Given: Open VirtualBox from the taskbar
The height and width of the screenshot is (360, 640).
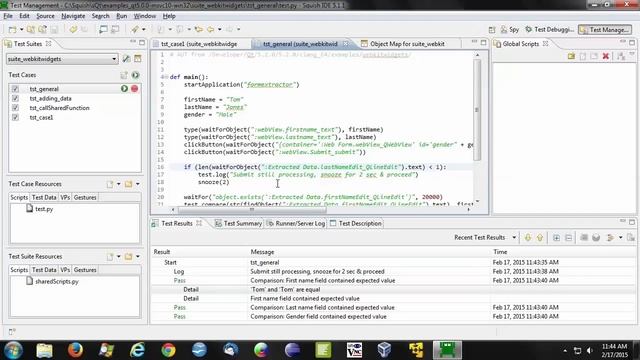Looking at the screenshot, I should [x=384, y=350].
